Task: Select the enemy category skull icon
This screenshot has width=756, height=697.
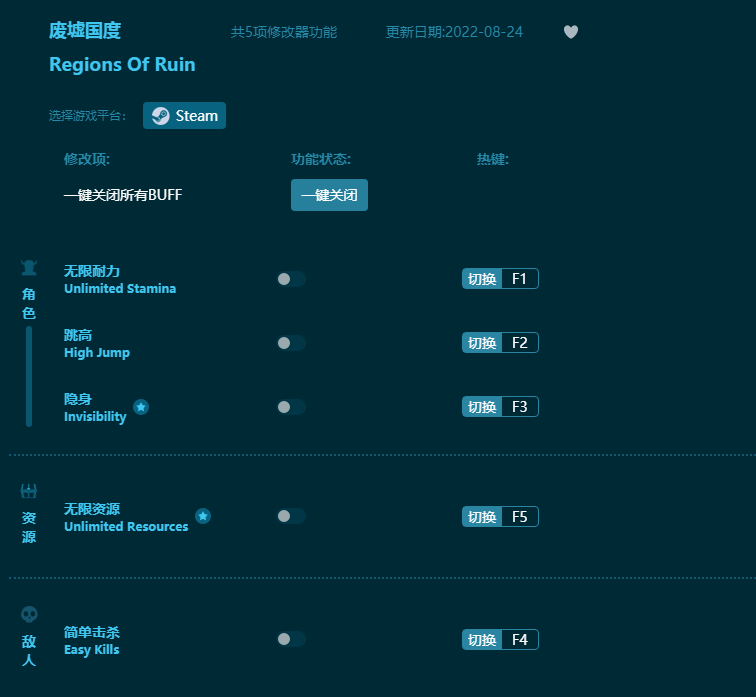Action: click(29, 615)
